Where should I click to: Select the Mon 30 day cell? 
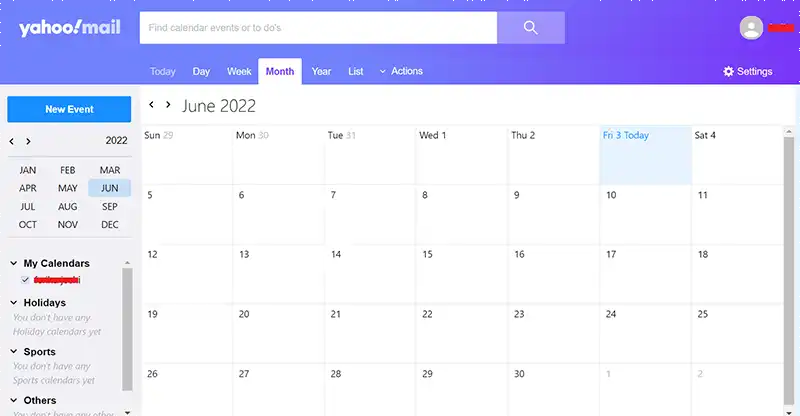[x=279, y=155]
